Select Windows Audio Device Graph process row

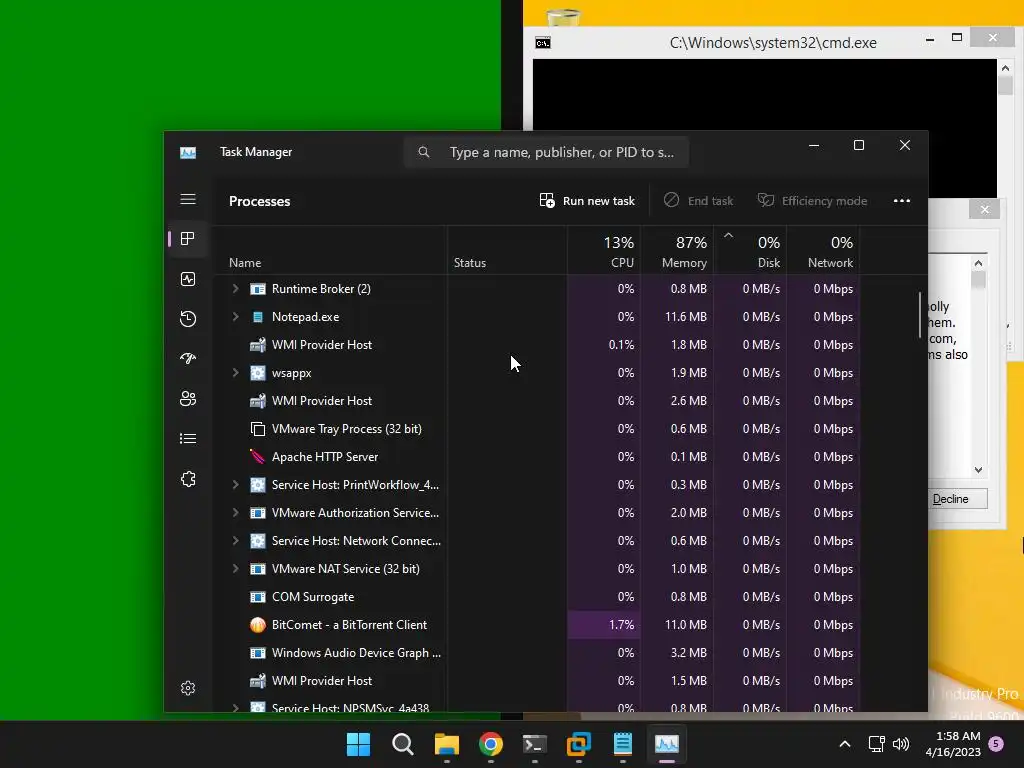[x=537, y=653]
